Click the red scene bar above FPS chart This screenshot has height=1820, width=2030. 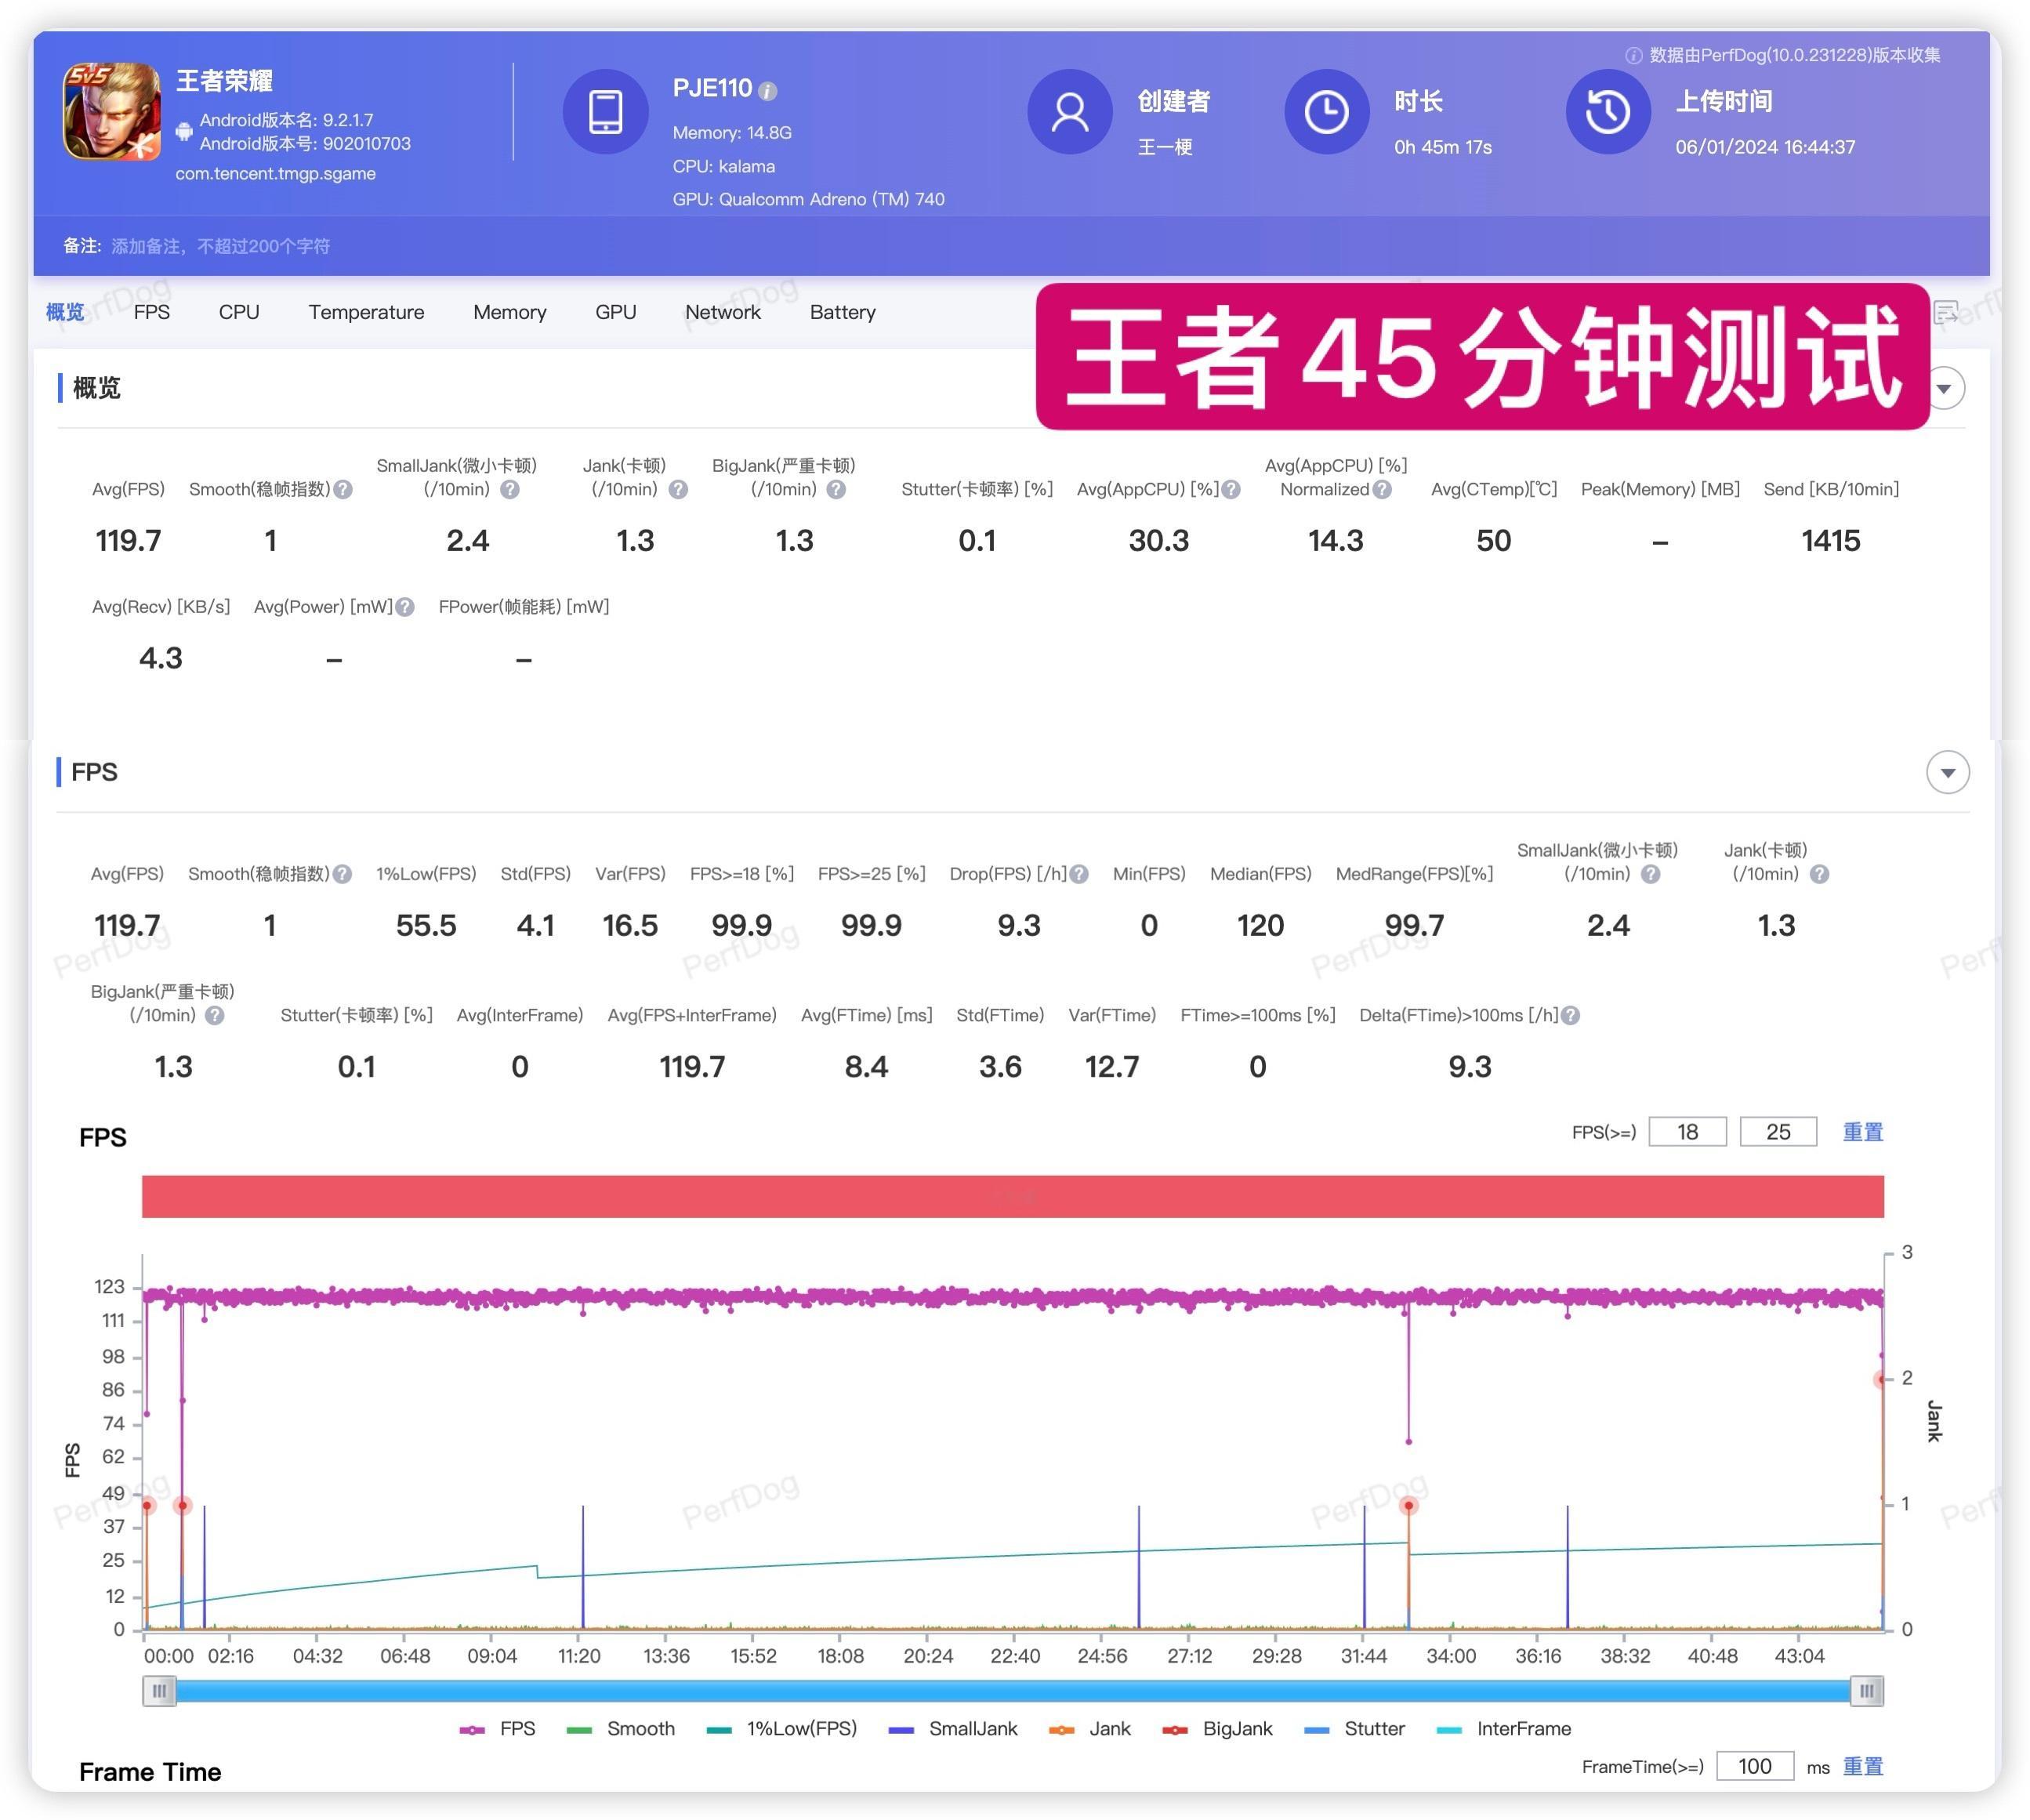[x=1013, y=1197]
